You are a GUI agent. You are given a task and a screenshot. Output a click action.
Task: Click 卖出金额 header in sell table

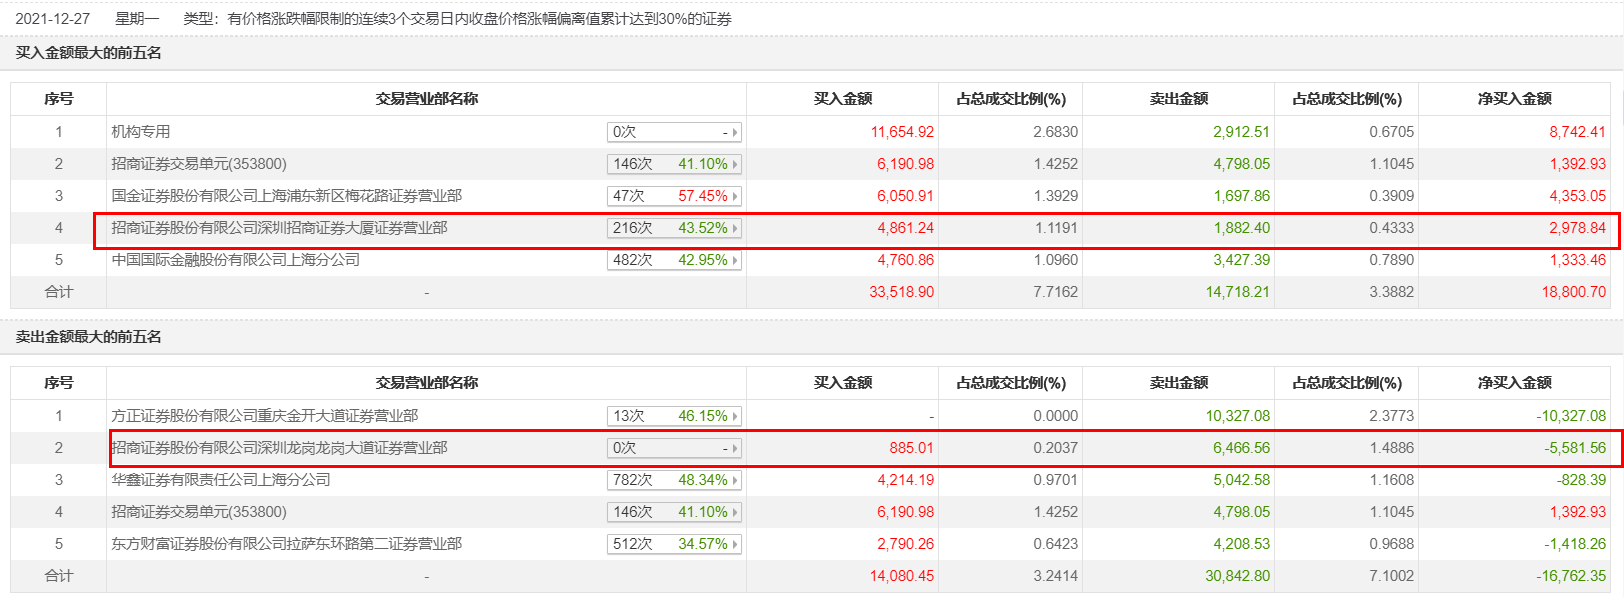pyautogui.click(x=1179, y=383)
